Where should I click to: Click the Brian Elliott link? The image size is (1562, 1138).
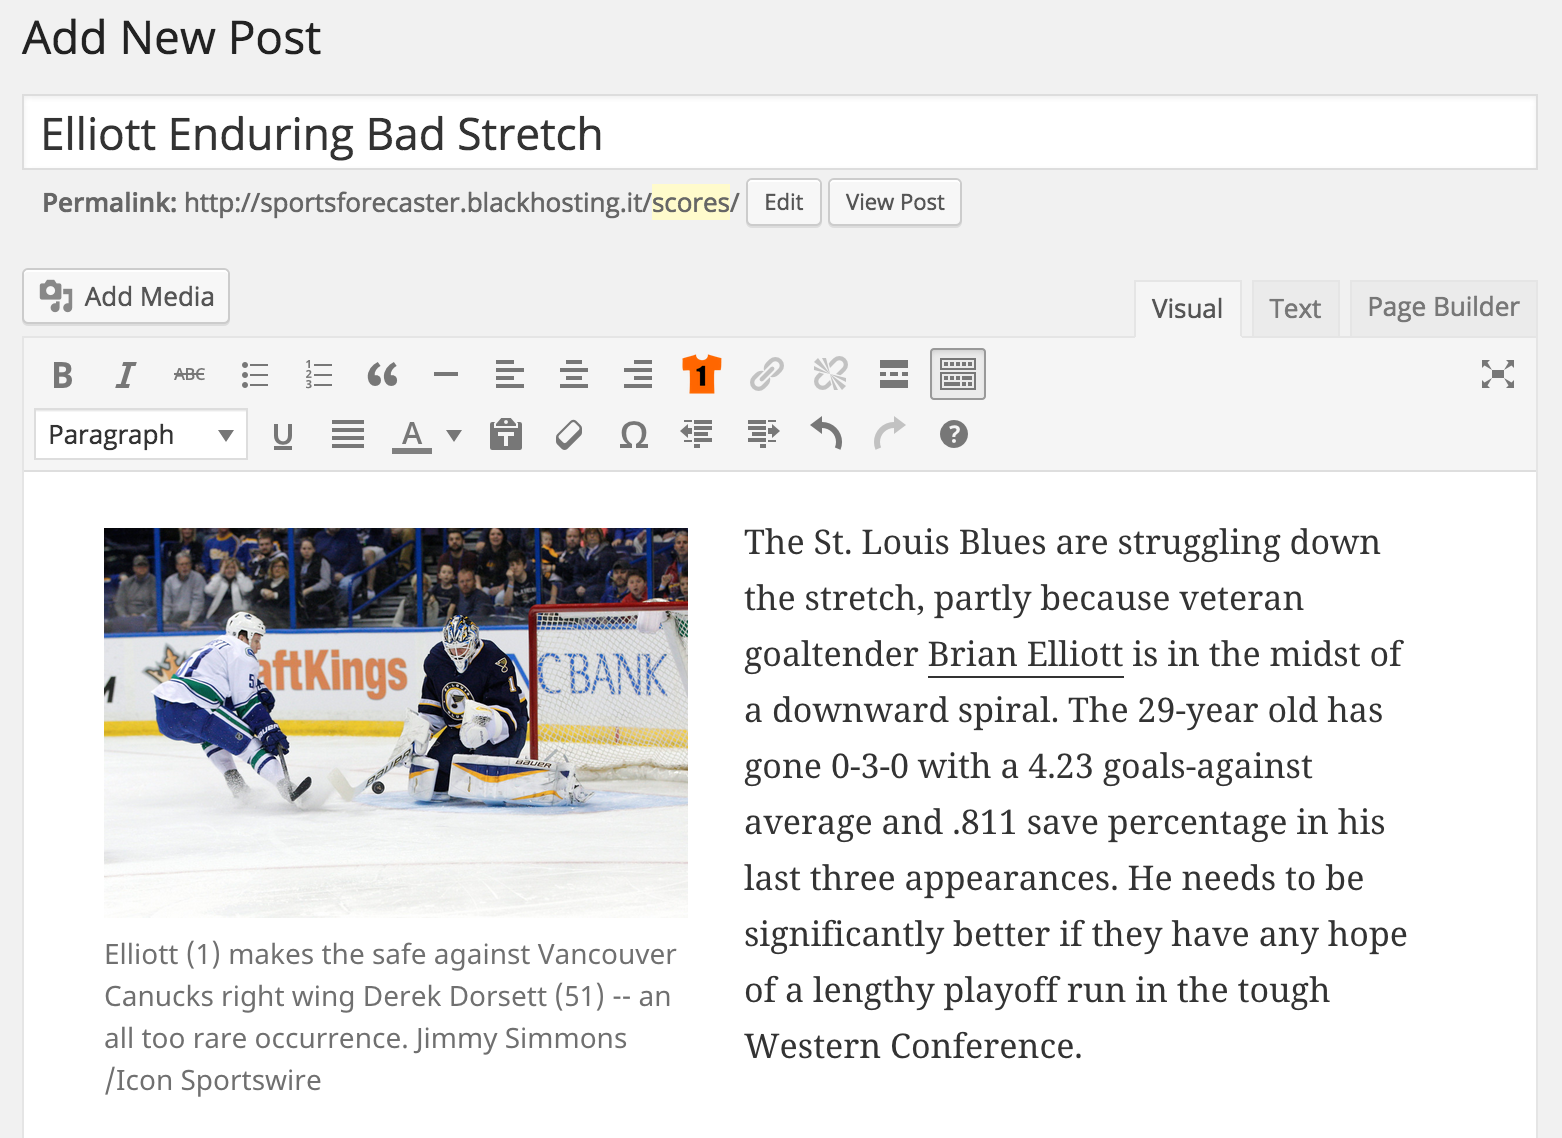coord(1026,654)
